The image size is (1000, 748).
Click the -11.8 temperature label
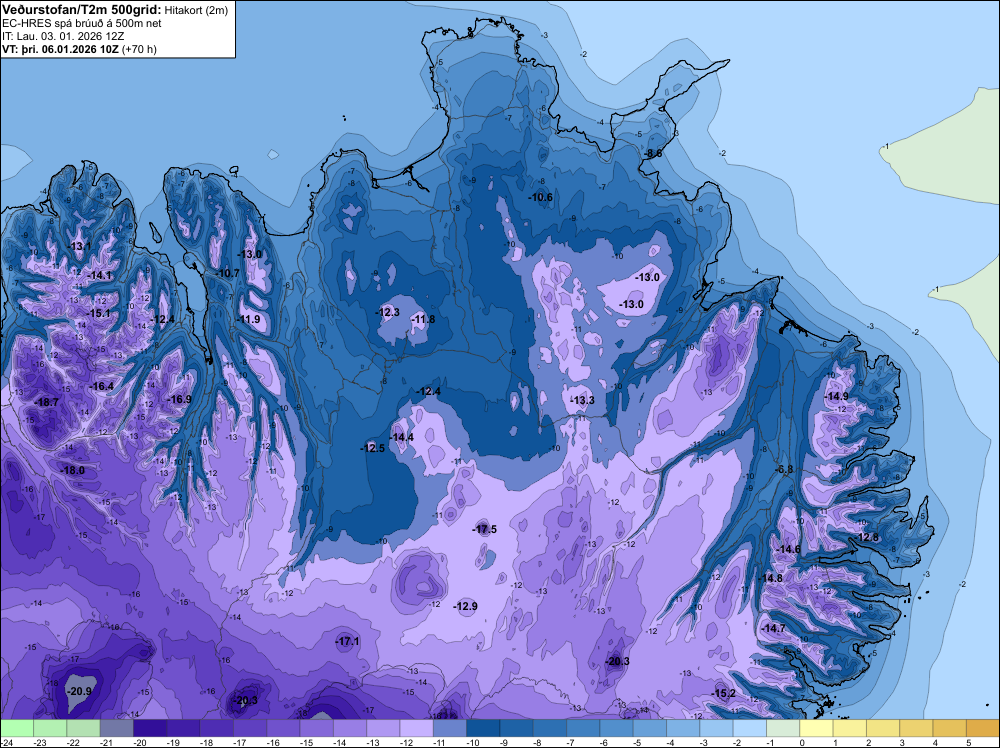pos(423,319)
